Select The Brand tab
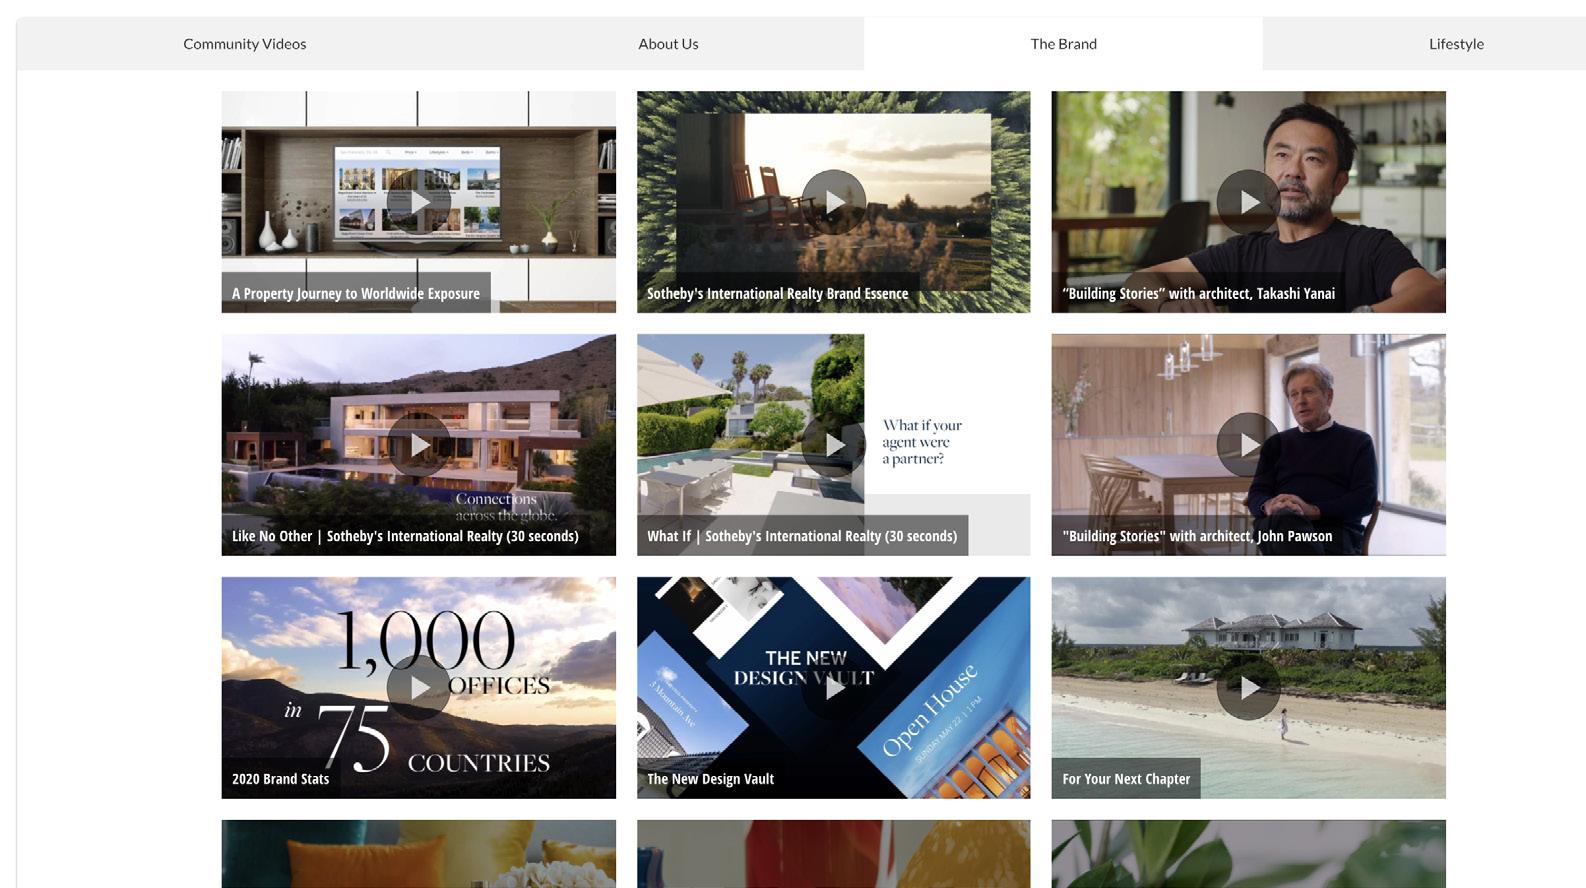 coord(1063,44)
